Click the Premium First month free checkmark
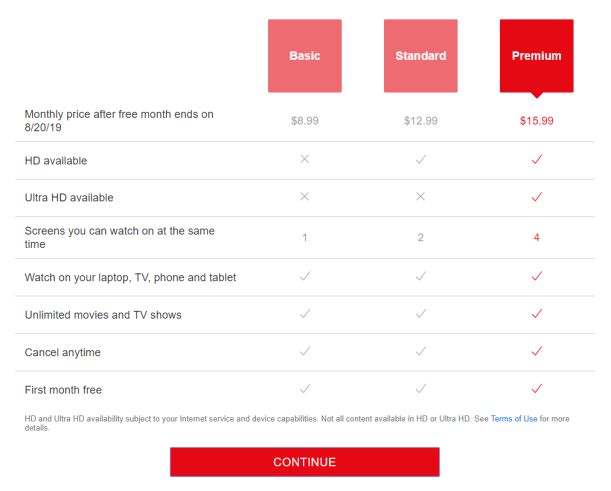 click(537, 388)
